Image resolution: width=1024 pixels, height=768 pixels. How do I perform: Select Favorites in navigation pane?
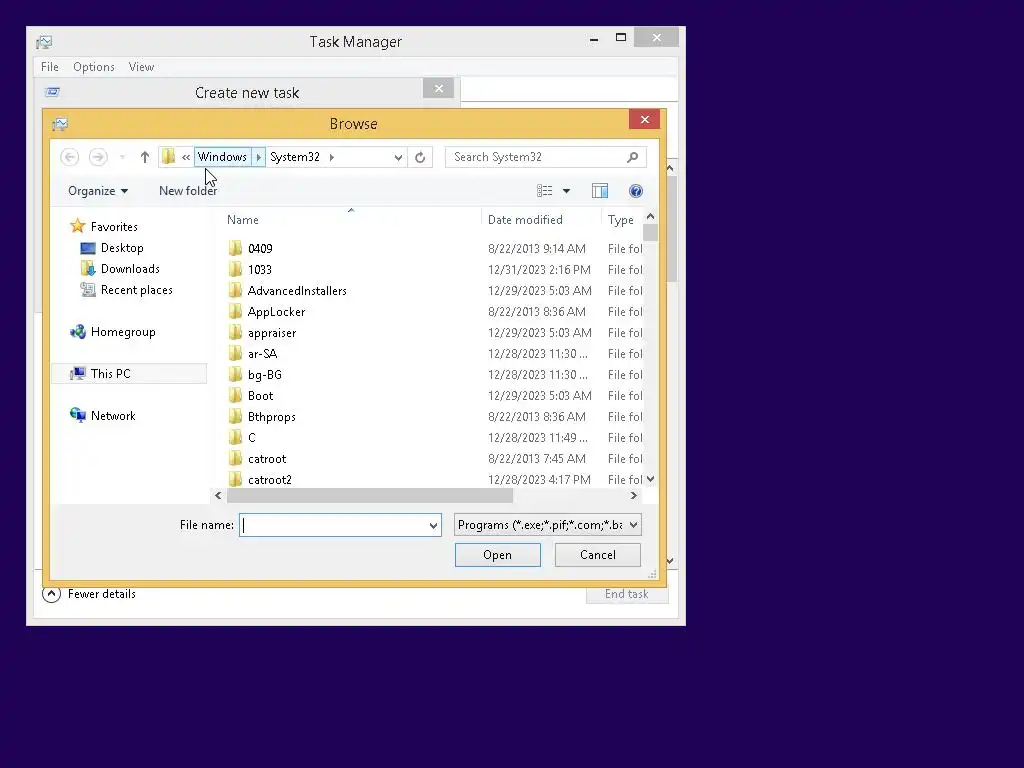click(114, 227)
